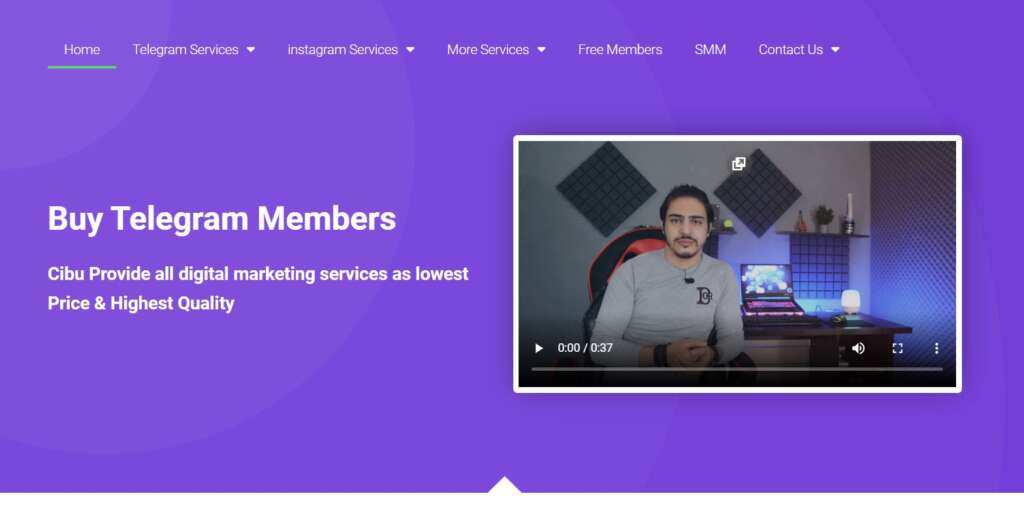Click the picture-in-picture icon atop the video

tap(739, 163)
